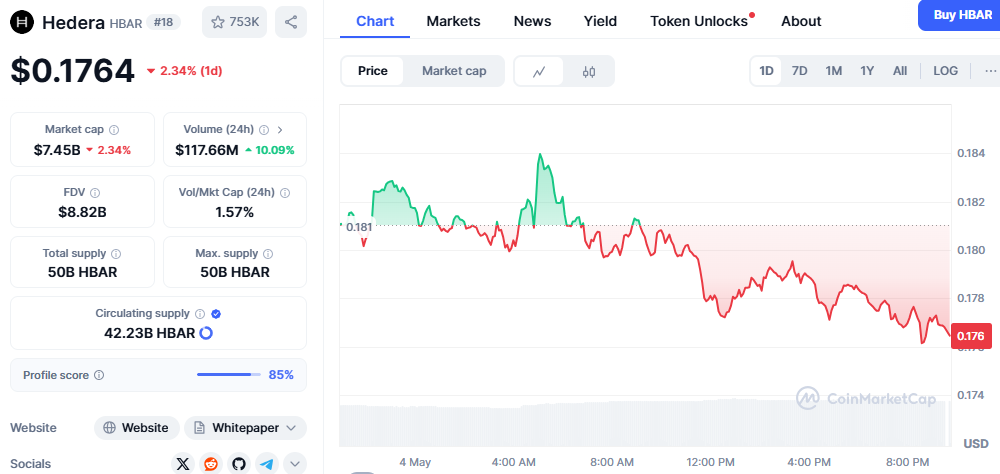The width and height of the screenshot is (1000, 474).
Task: Click the Profile score progress bar
Action: click(224, 375)
